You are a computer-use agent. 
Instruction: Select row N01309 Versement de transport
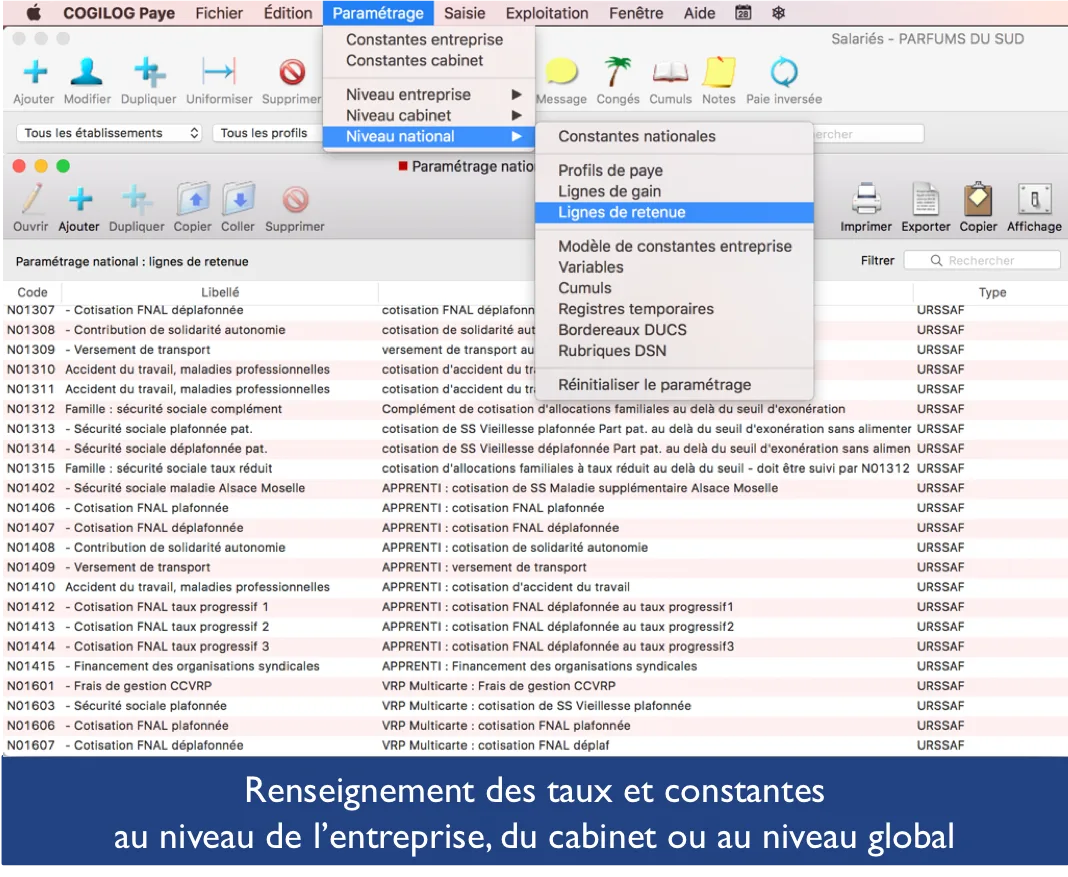[x=534, y=349]
